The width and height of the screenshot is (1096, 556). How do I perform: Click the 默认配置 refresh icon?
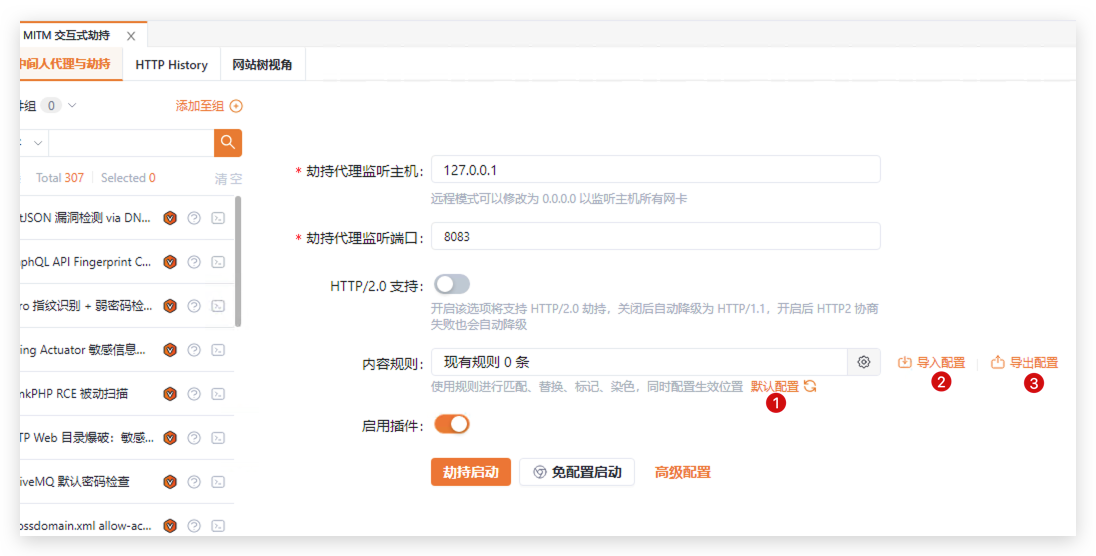[x=810, y=386]
